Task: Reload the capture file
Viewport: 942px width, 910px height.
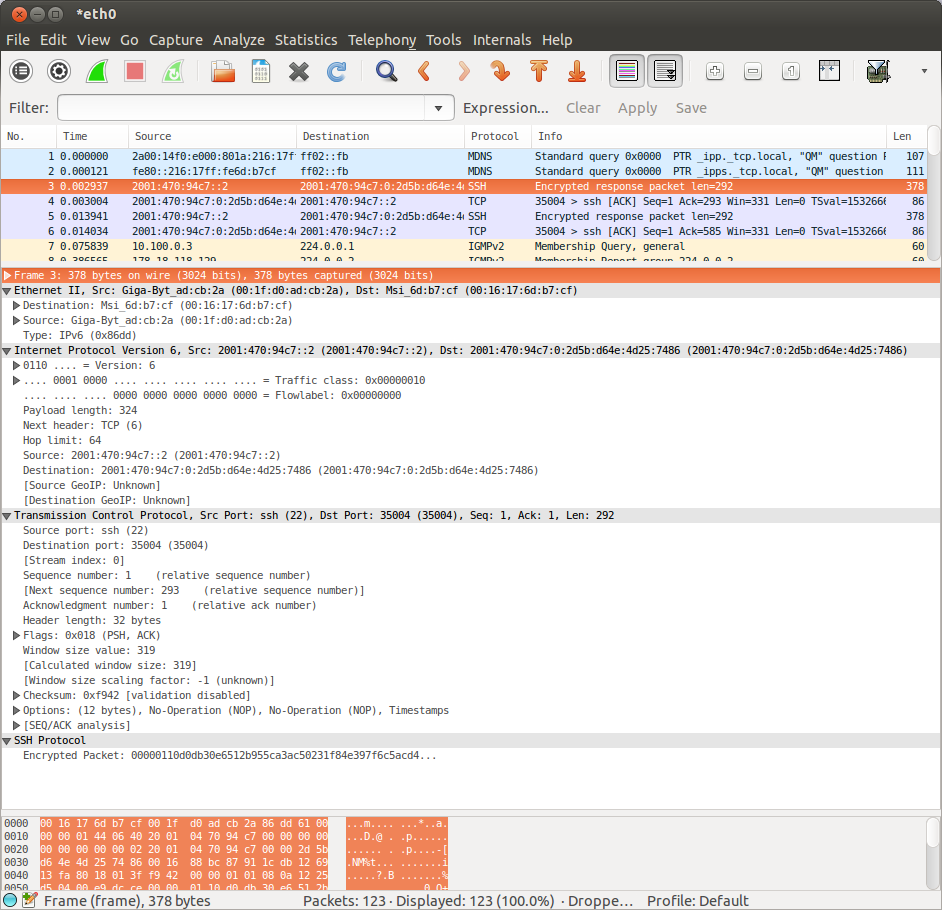Action: pos(336,71)
